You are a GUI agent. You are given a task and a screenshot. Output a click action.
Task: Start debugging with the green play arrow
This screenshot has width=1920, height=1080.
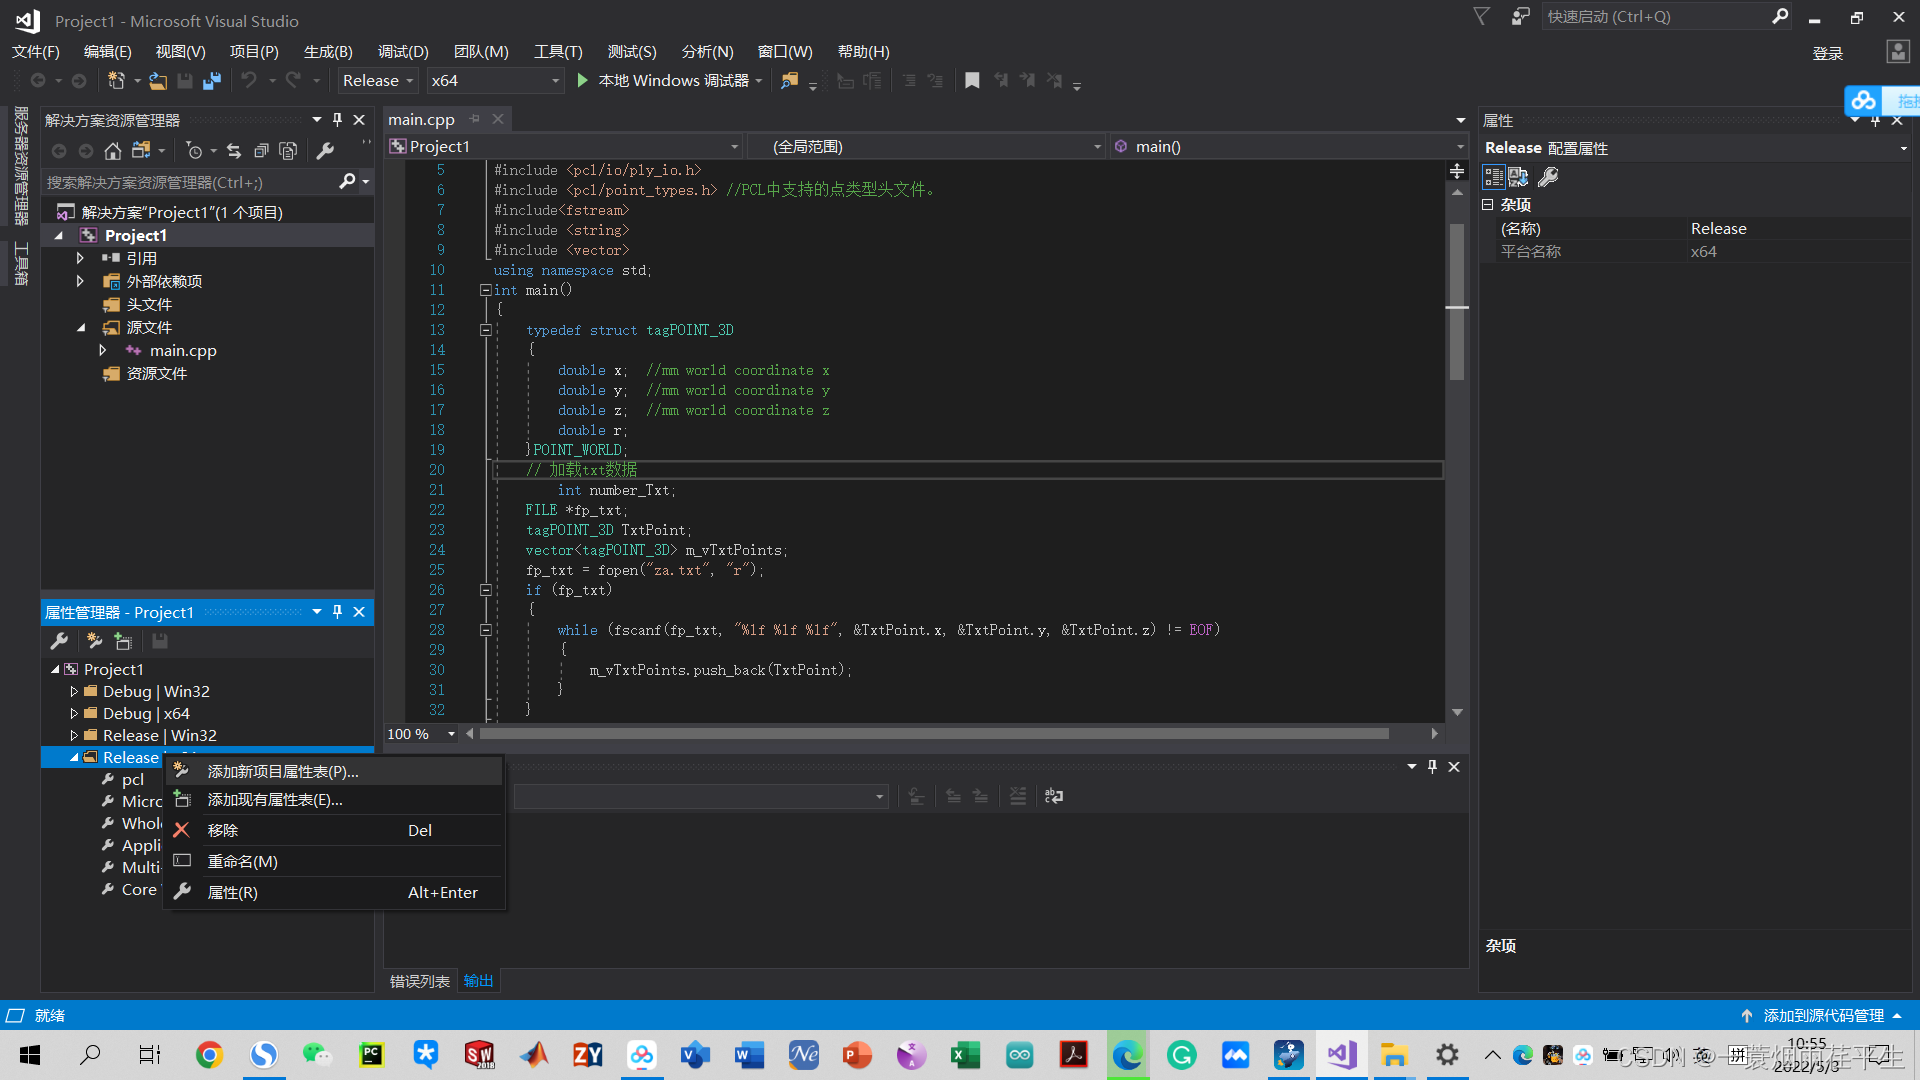coord(583,80)
